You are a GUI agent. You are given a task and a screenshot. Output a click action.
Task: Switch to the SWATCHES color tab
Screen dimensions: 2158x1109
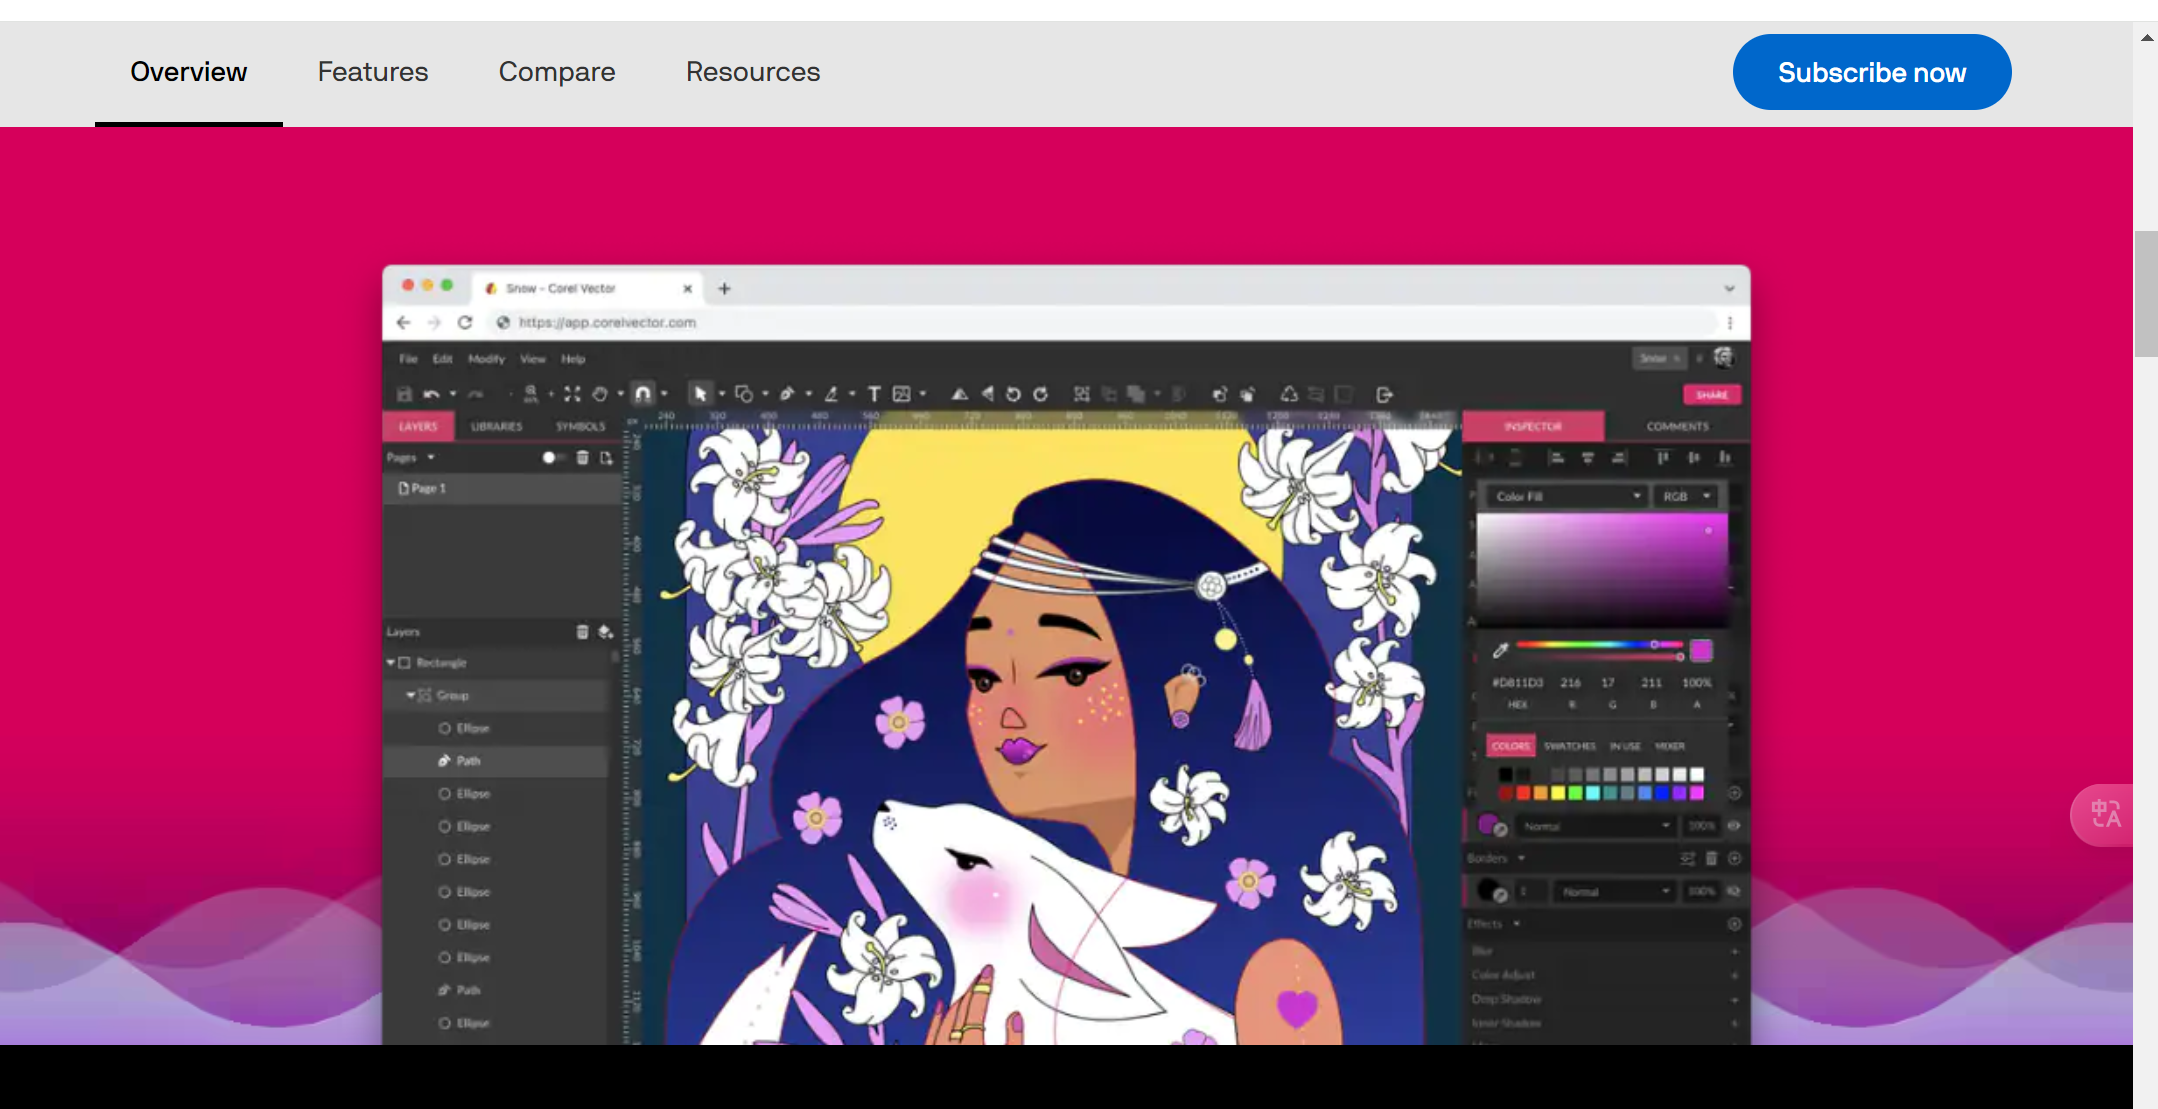coord(1569,746)
